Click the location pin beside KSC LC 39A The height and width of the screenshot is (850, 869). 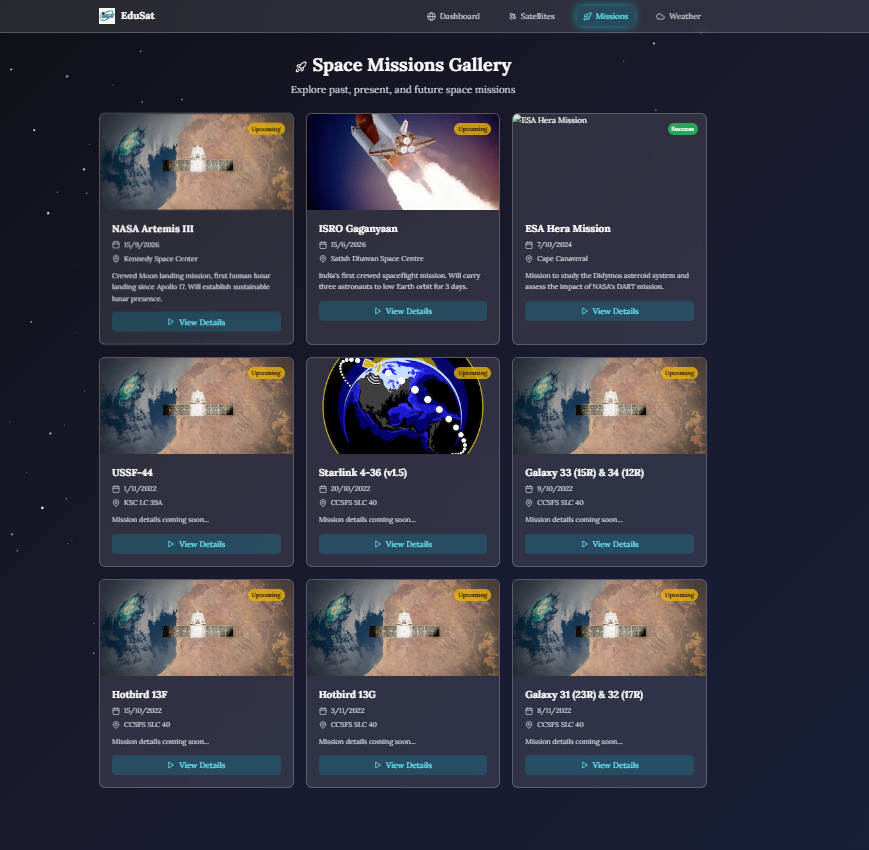[x=116, y=503]
